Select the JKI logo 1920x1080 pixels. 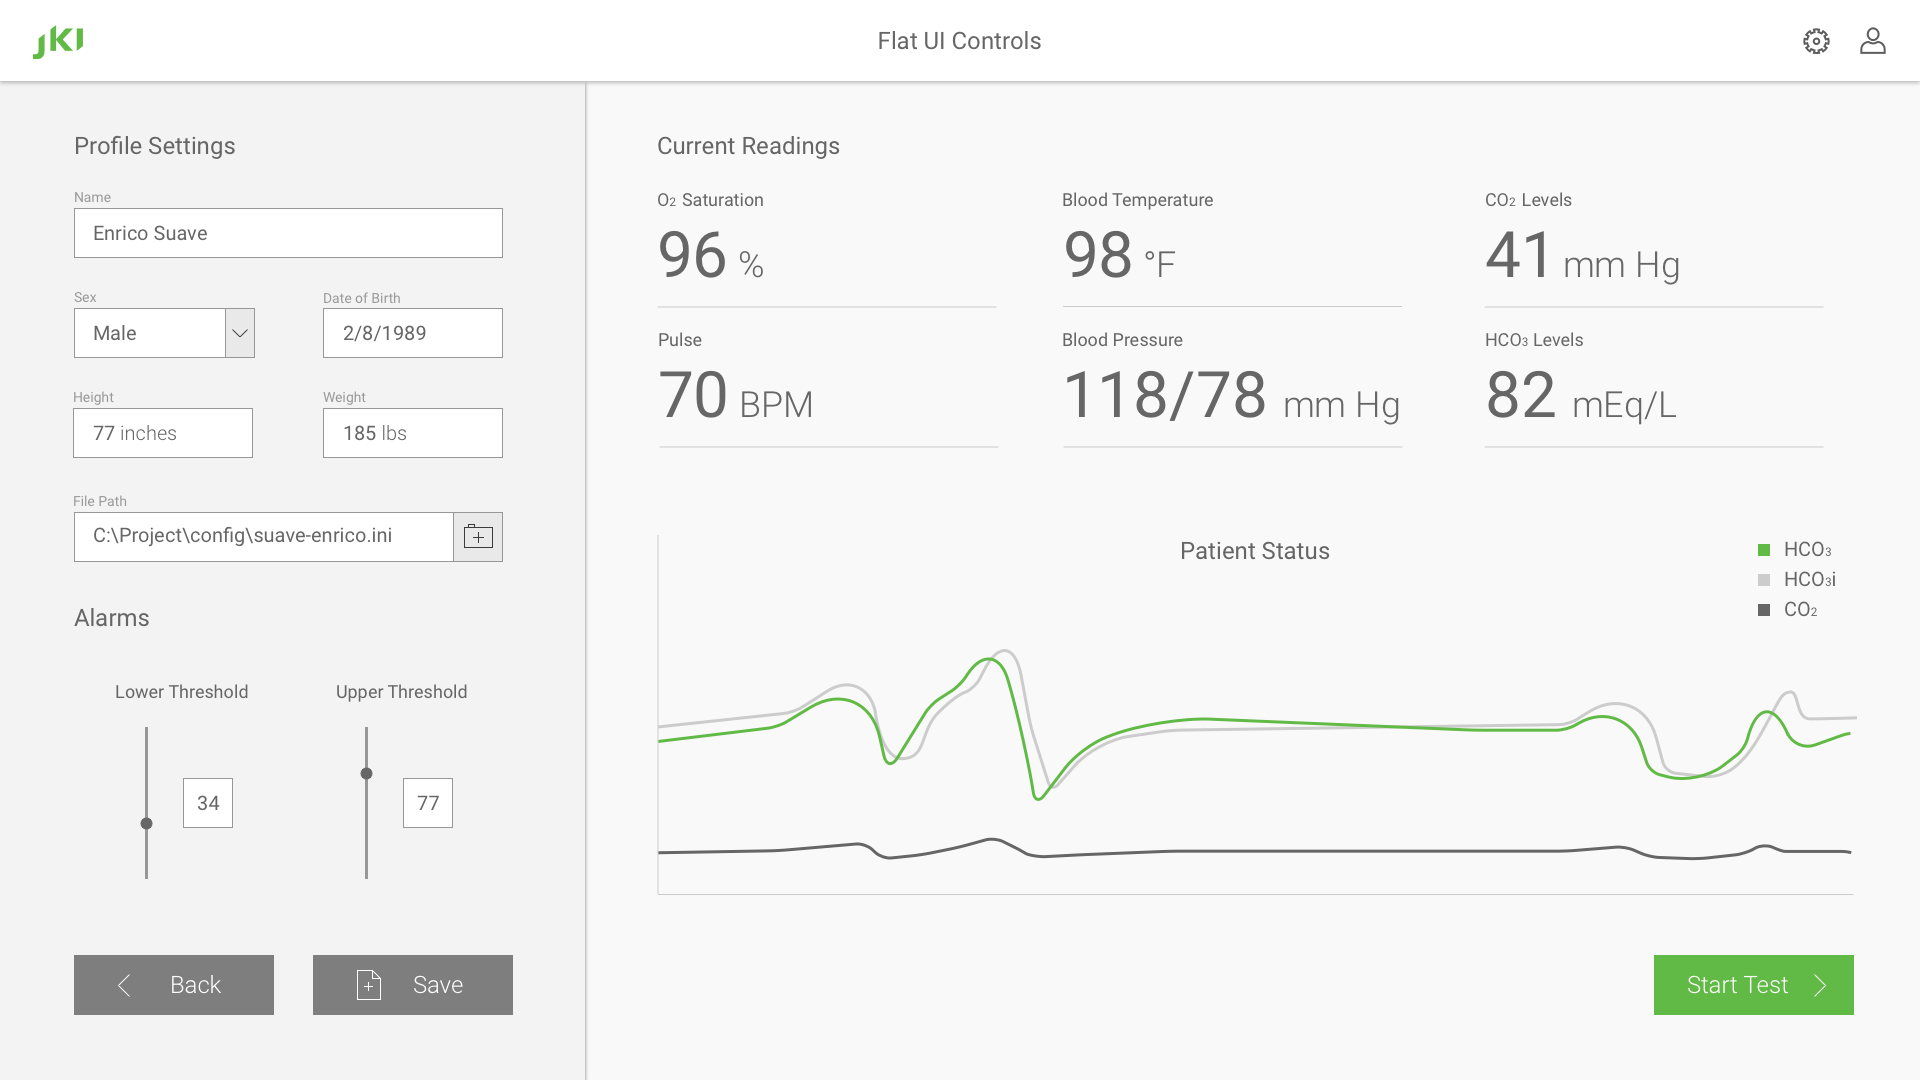tap(57, 40)
